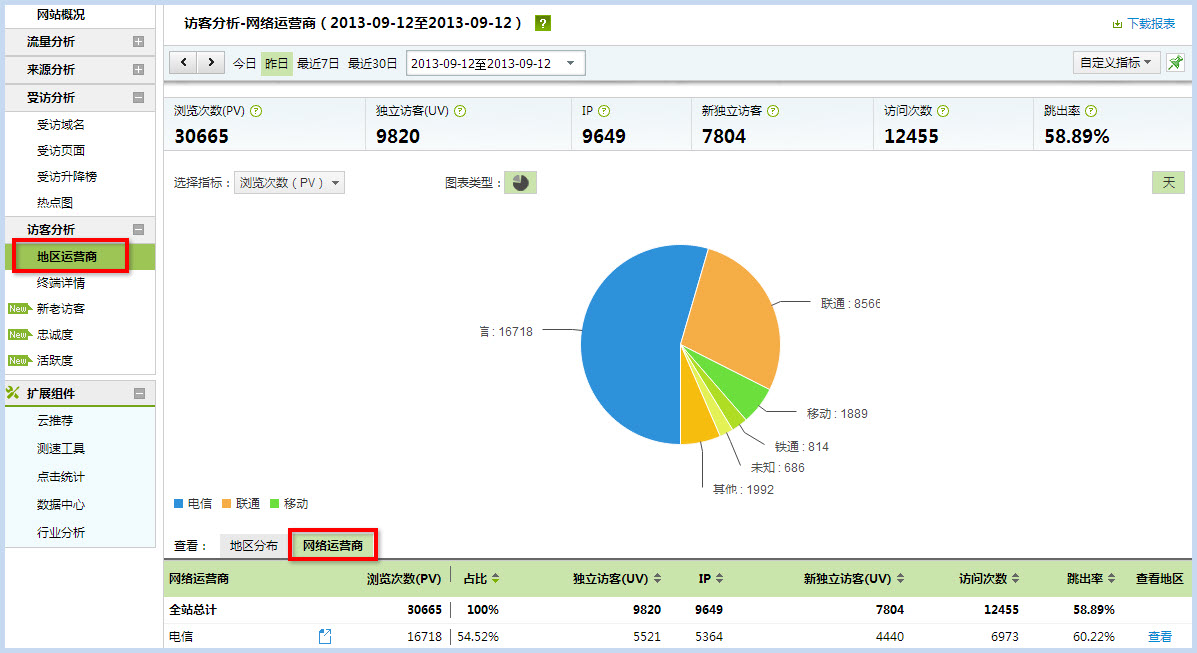The height and width of the screenshot is (653, 1197).
Task: Toggle the 移动 legend item
Action: coord(289,503)
